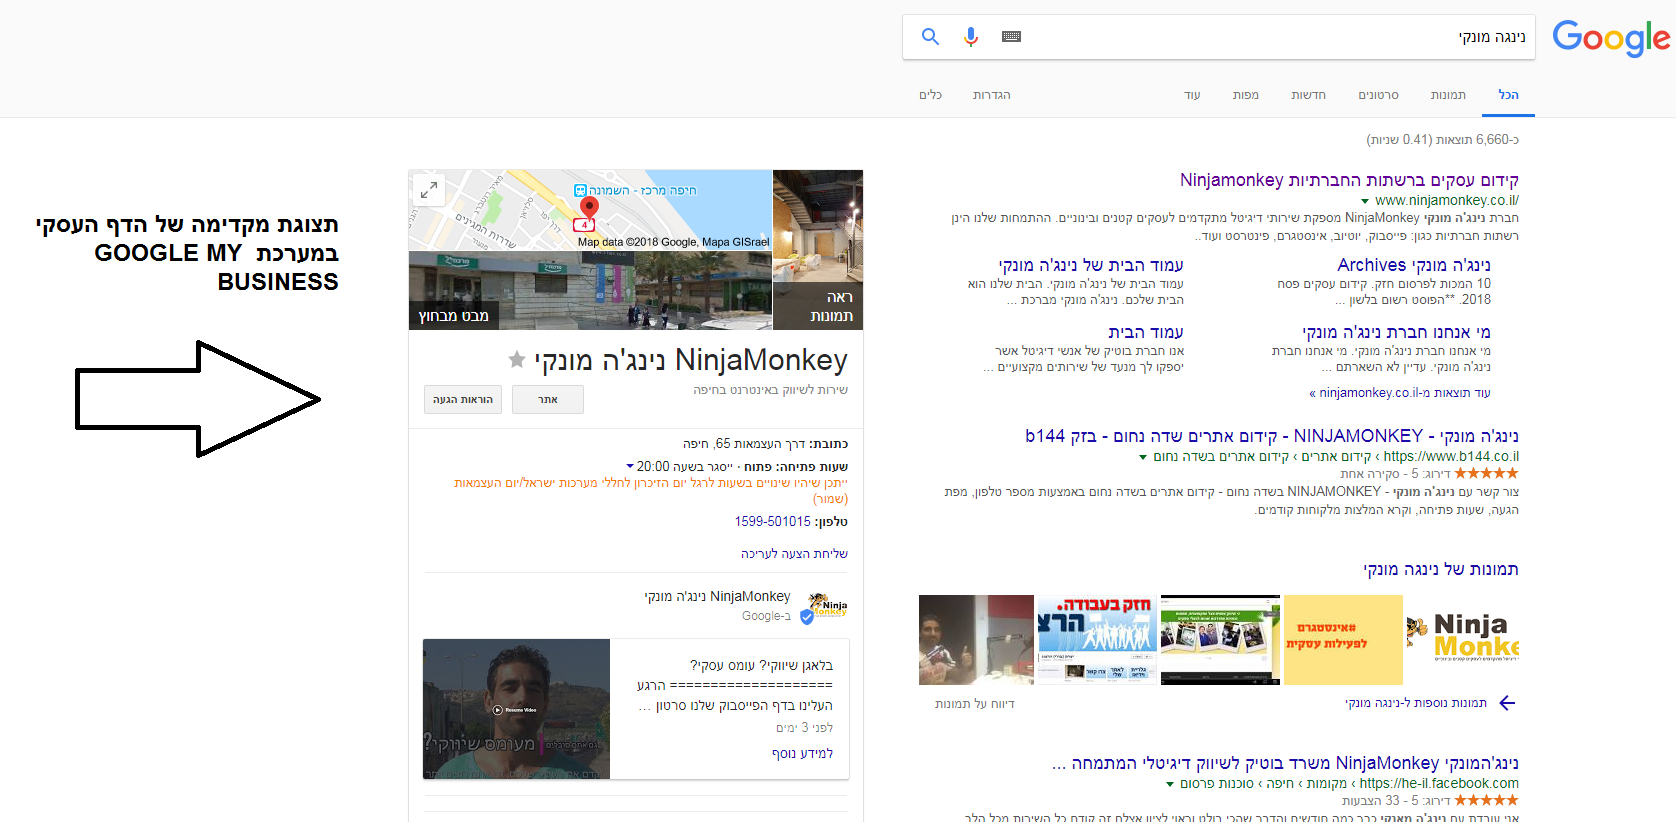
Task: Open the הכל search tab
Action: 1508,95
